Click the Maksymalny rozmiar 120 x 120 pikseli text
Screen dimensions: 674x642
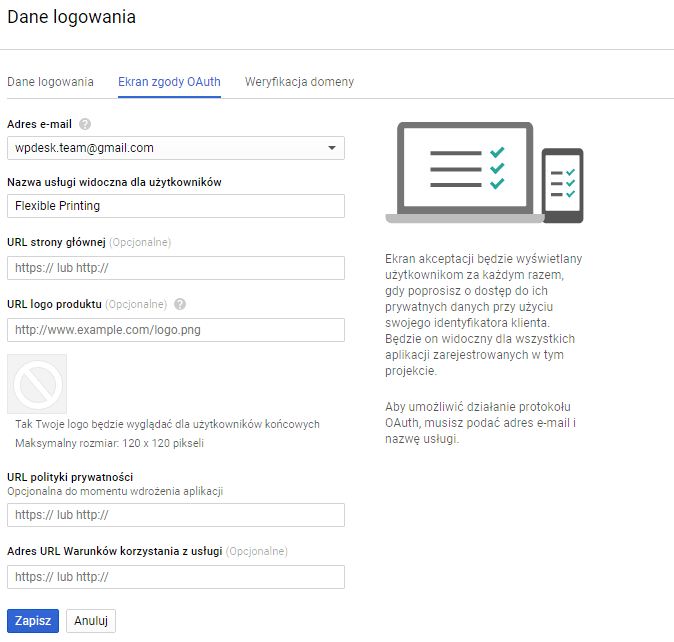pyautogui.click(x=110, y=443)
